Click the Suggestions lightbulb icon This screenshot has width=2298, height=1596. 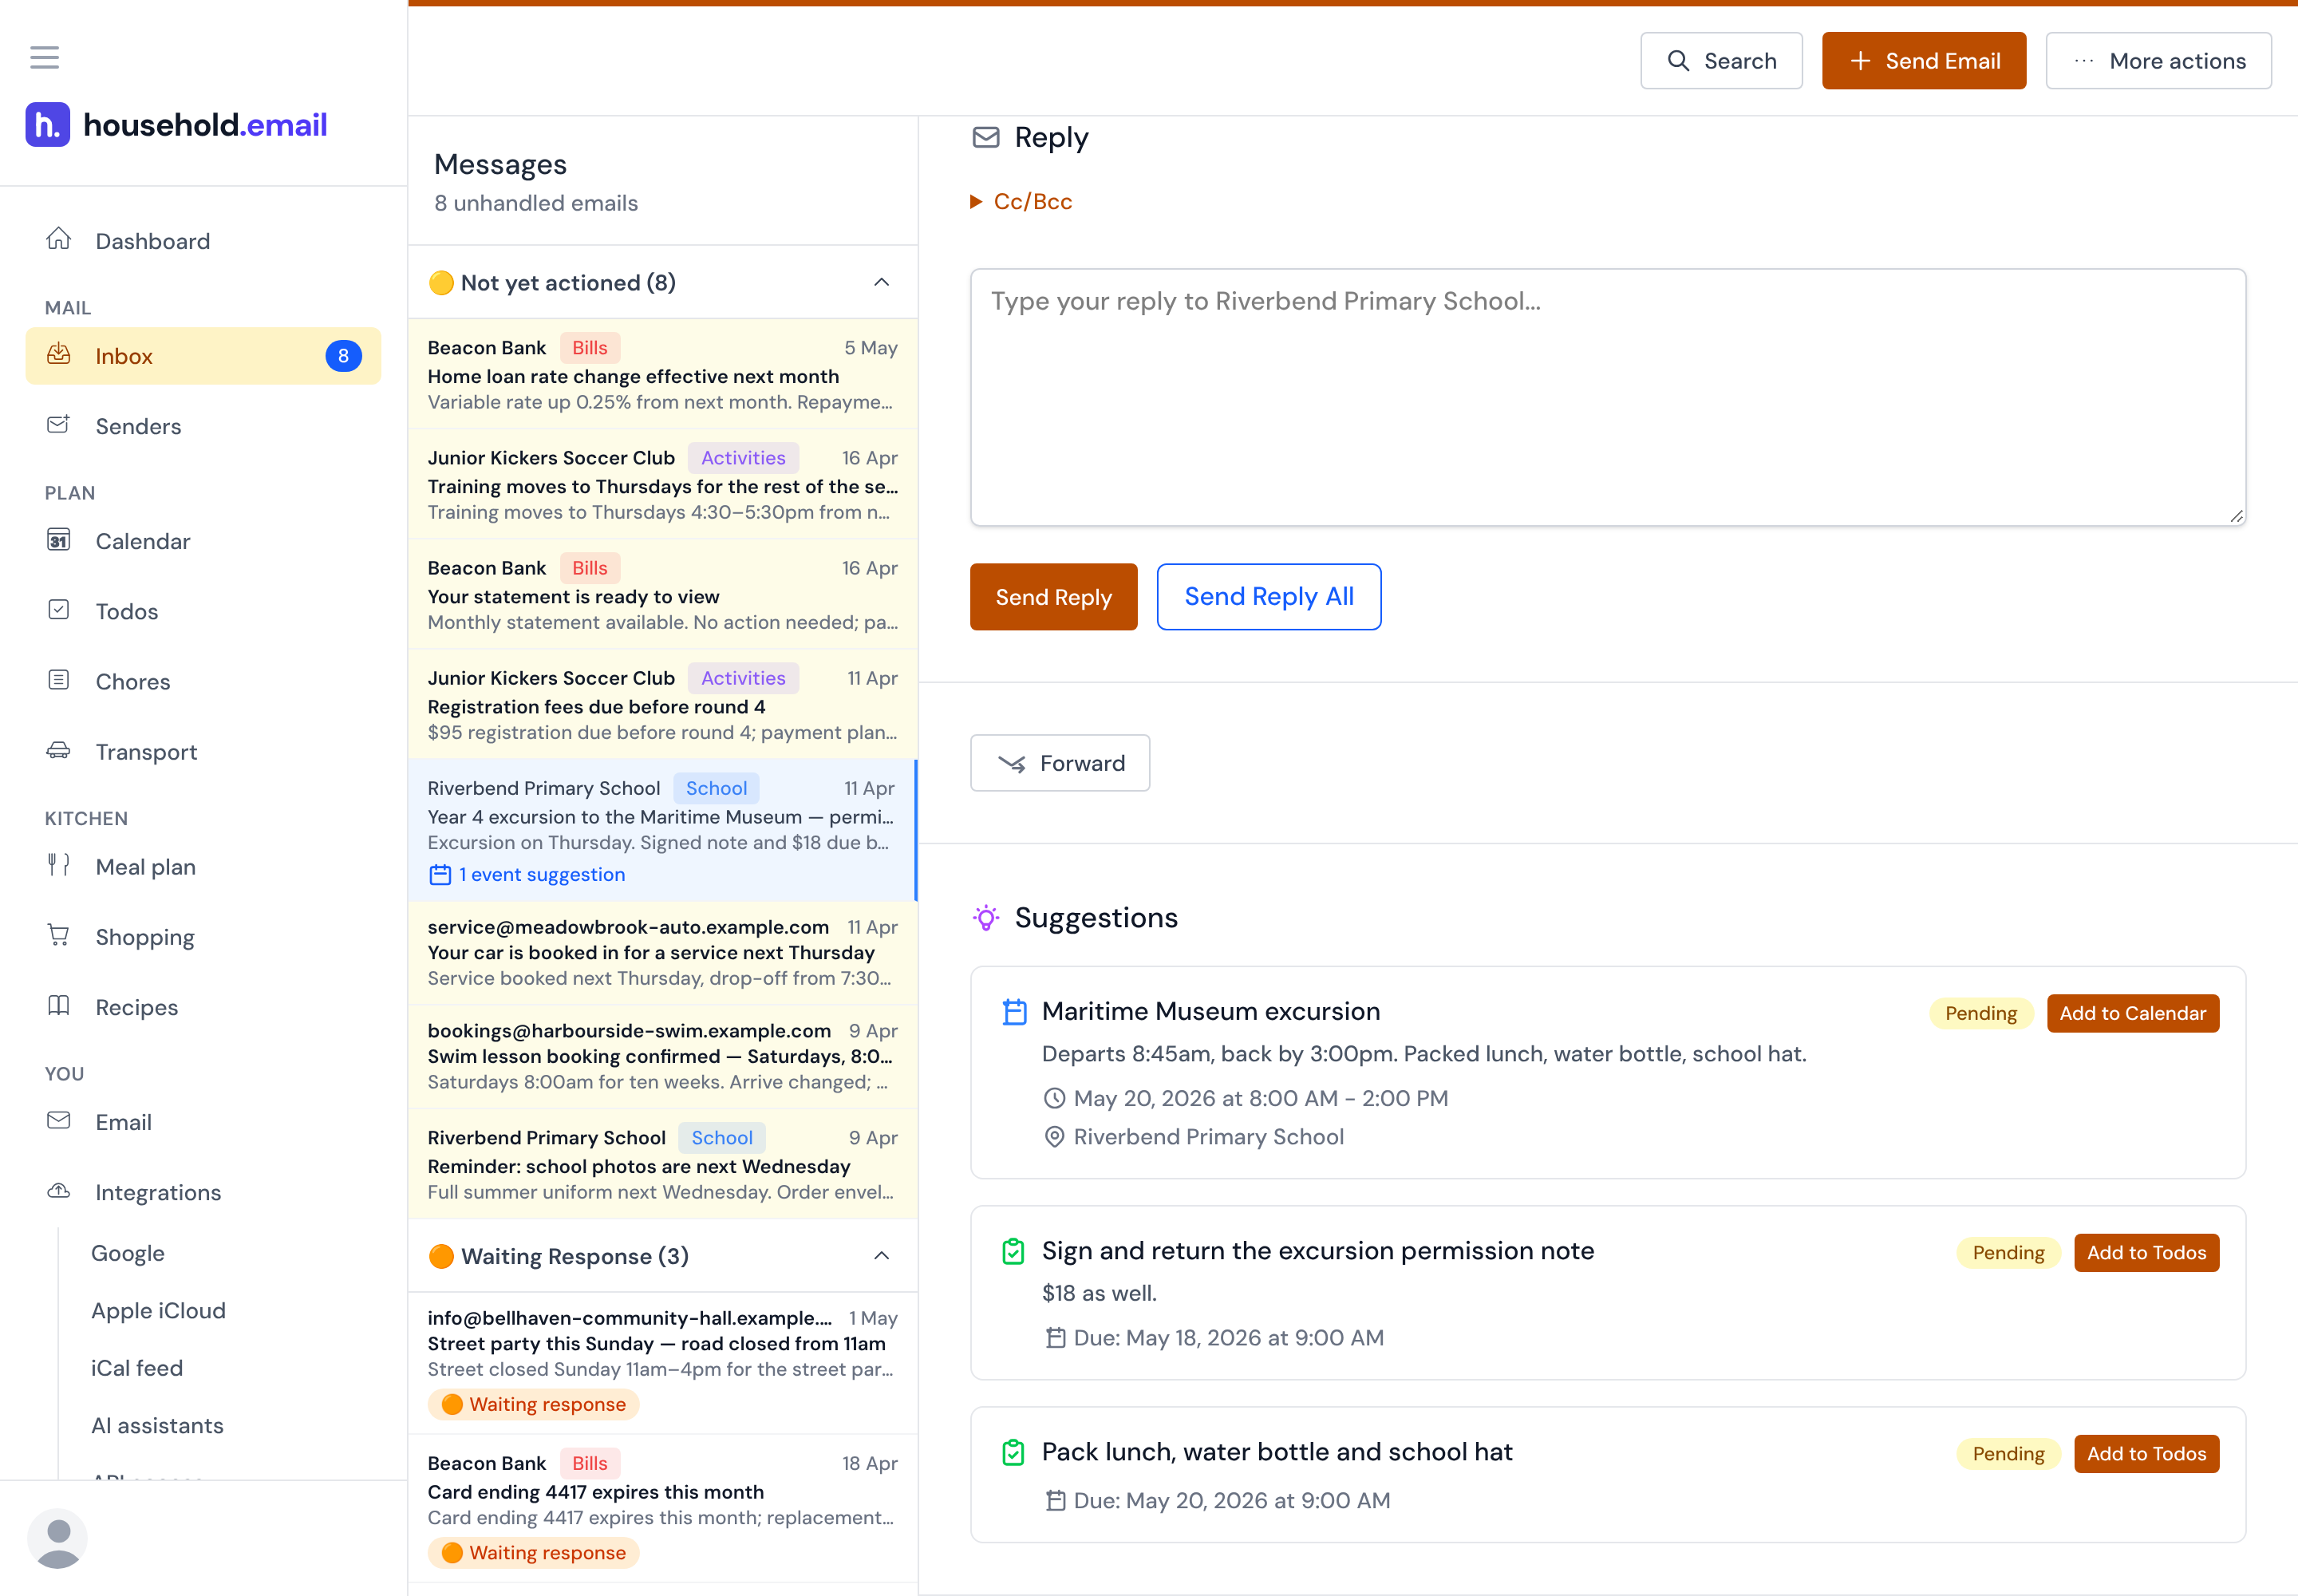click(986, 918)
